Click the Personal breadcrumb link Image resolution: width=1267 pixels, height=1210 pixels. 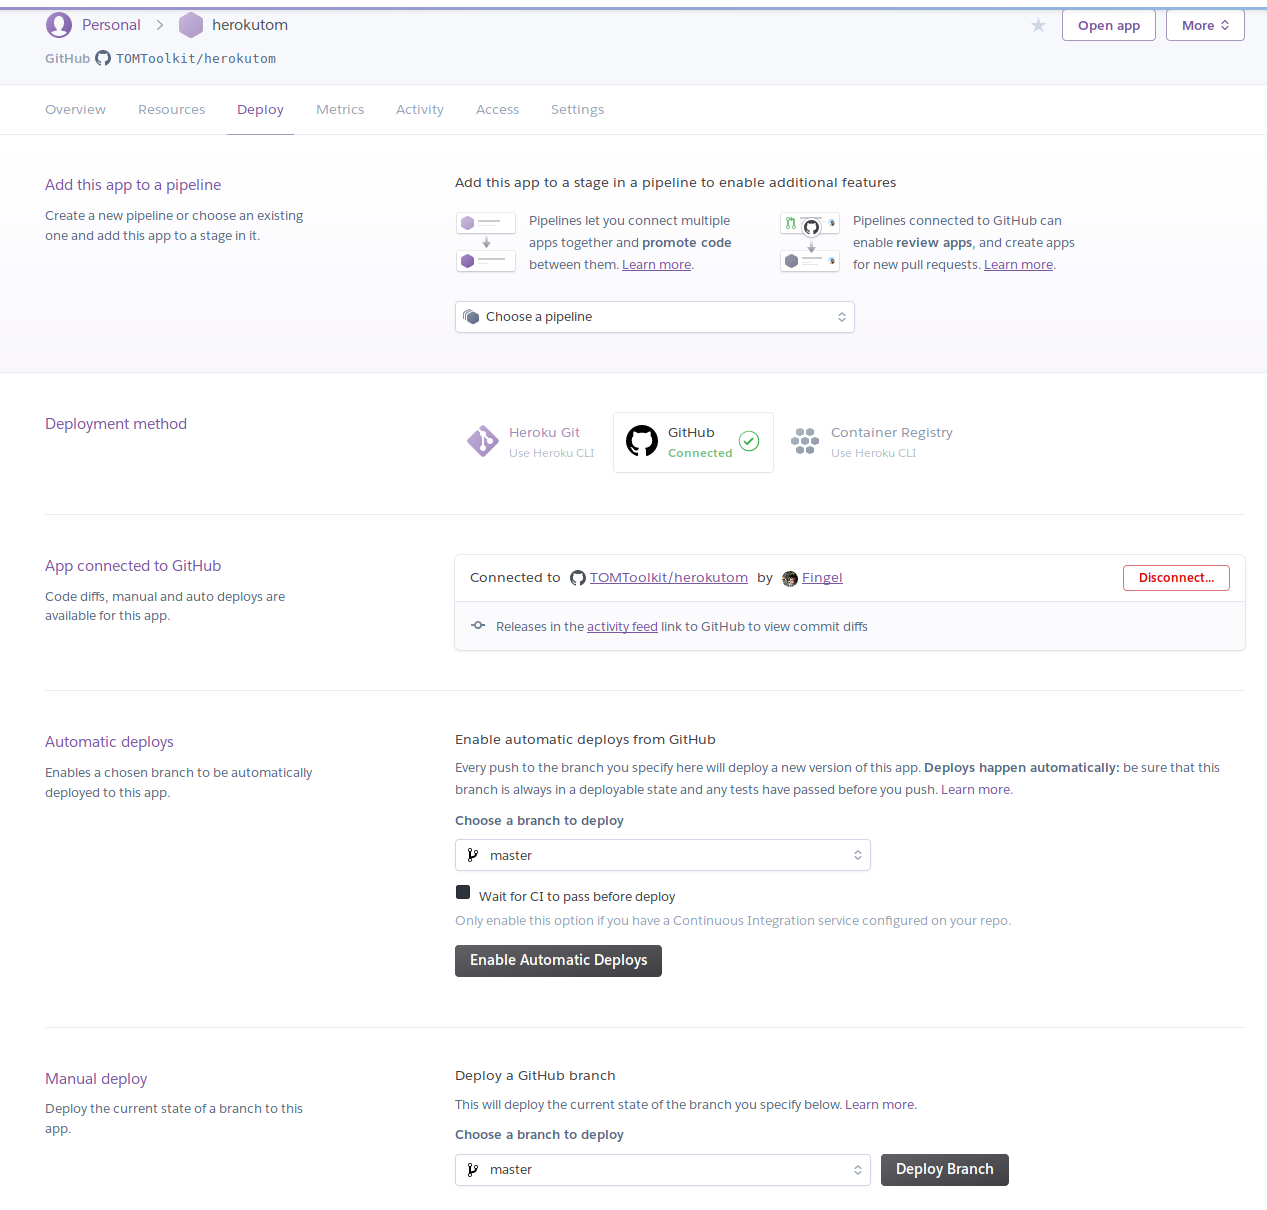point(111,25)
